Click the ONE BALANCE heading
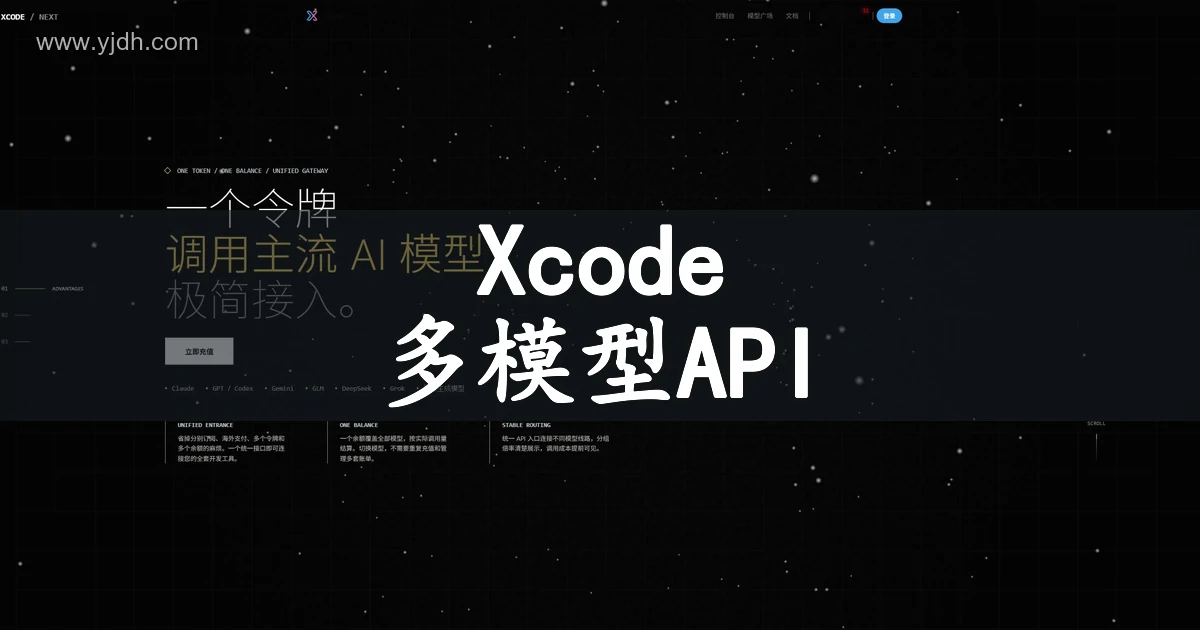Screen dimensions: 1200x630 [x=361, y=425]
